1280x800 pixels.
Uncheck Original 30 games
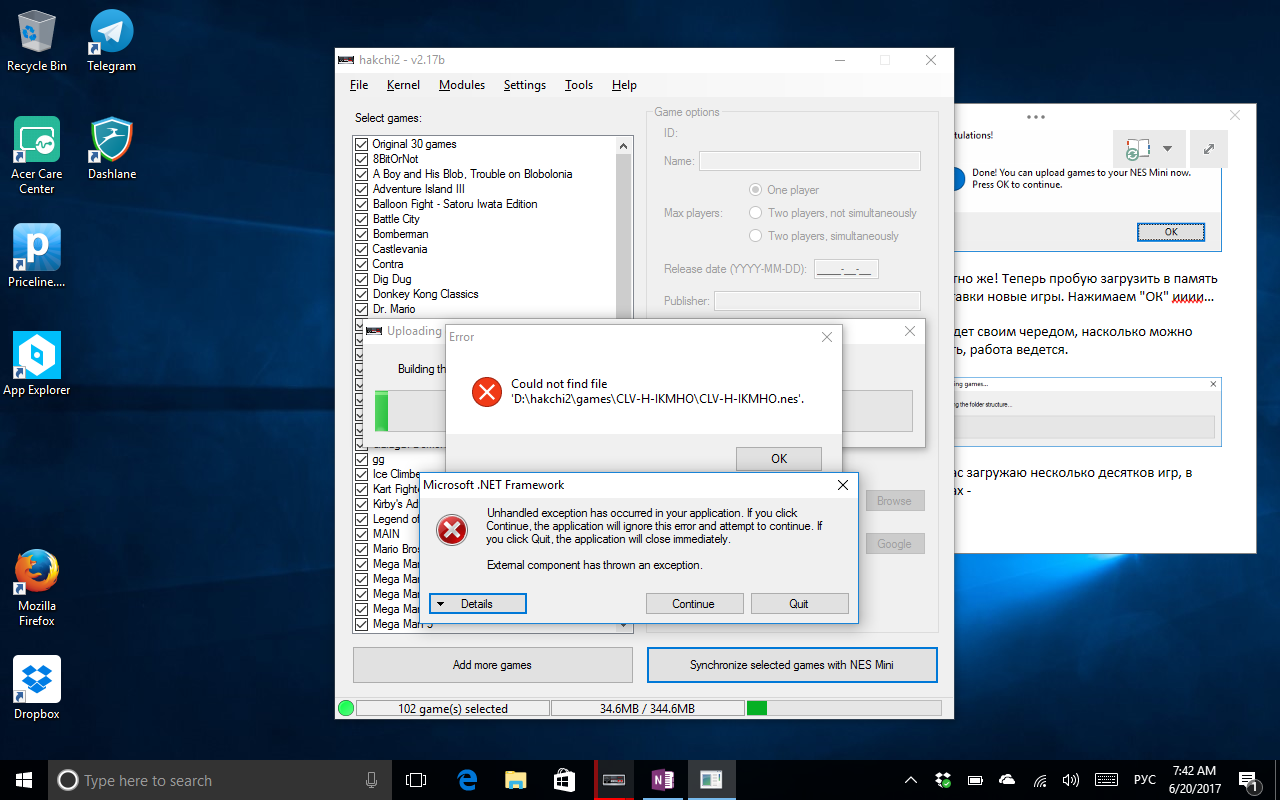tap(362, 144)
